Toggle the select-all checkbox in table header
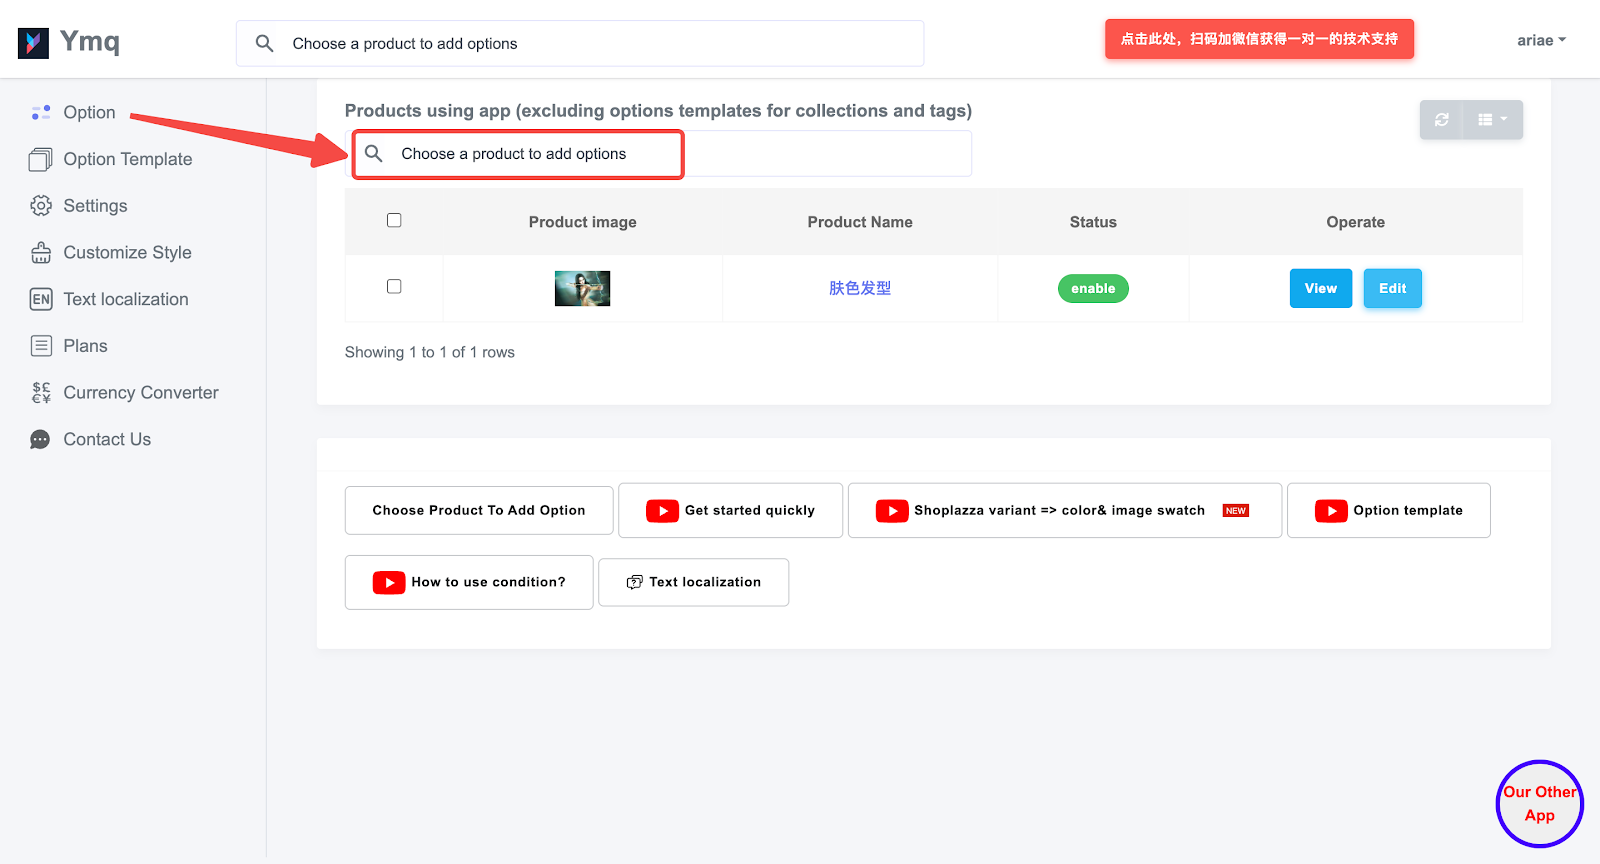The width and height of the screenshot is (1600, 864). point(394,220)
